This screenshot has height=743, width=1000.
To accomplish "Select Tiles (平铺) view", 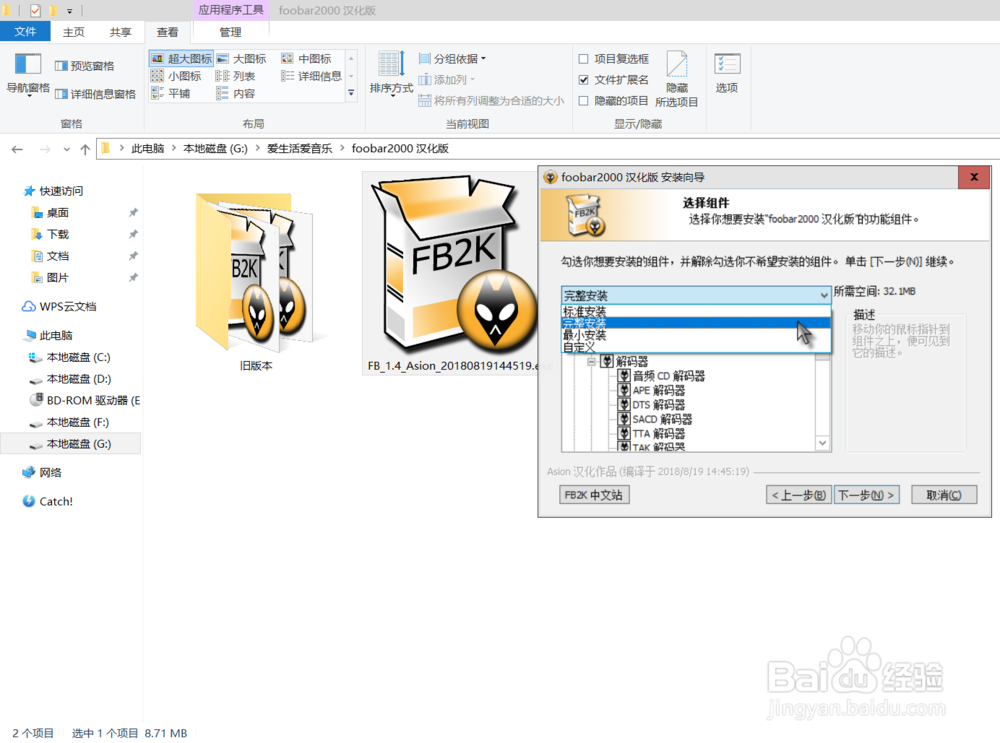I will [171, 93].
